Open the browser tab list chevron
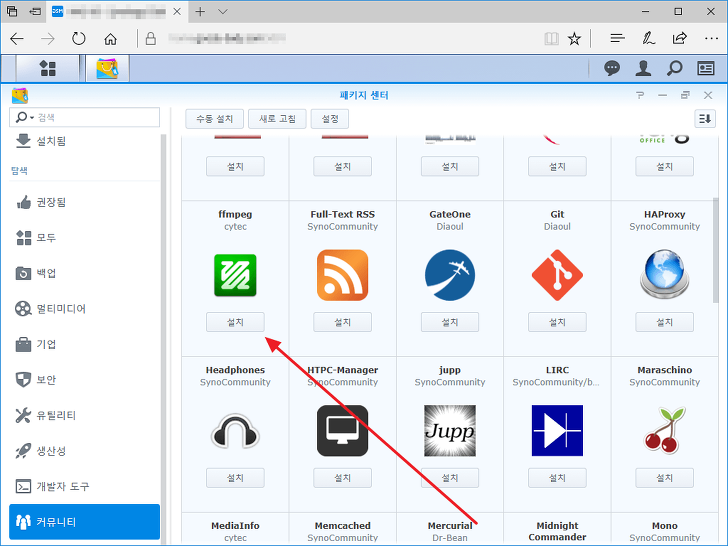This screenshot has height=546, width=728. (223, 12)
